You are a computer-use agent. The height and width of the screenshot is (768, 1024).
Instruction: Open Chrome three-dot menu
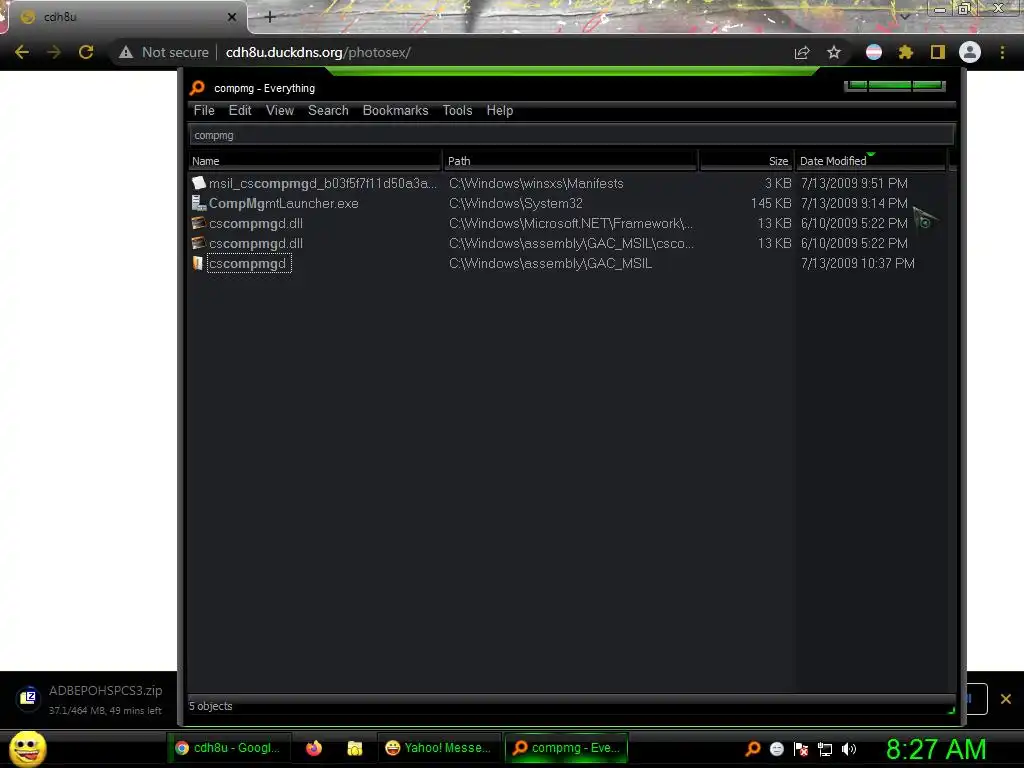pos(1002,52)
